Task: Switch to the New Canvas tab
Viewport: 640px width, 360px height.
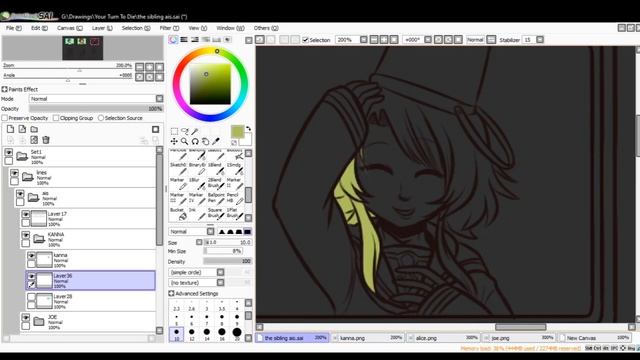Action: click(594, 338)
